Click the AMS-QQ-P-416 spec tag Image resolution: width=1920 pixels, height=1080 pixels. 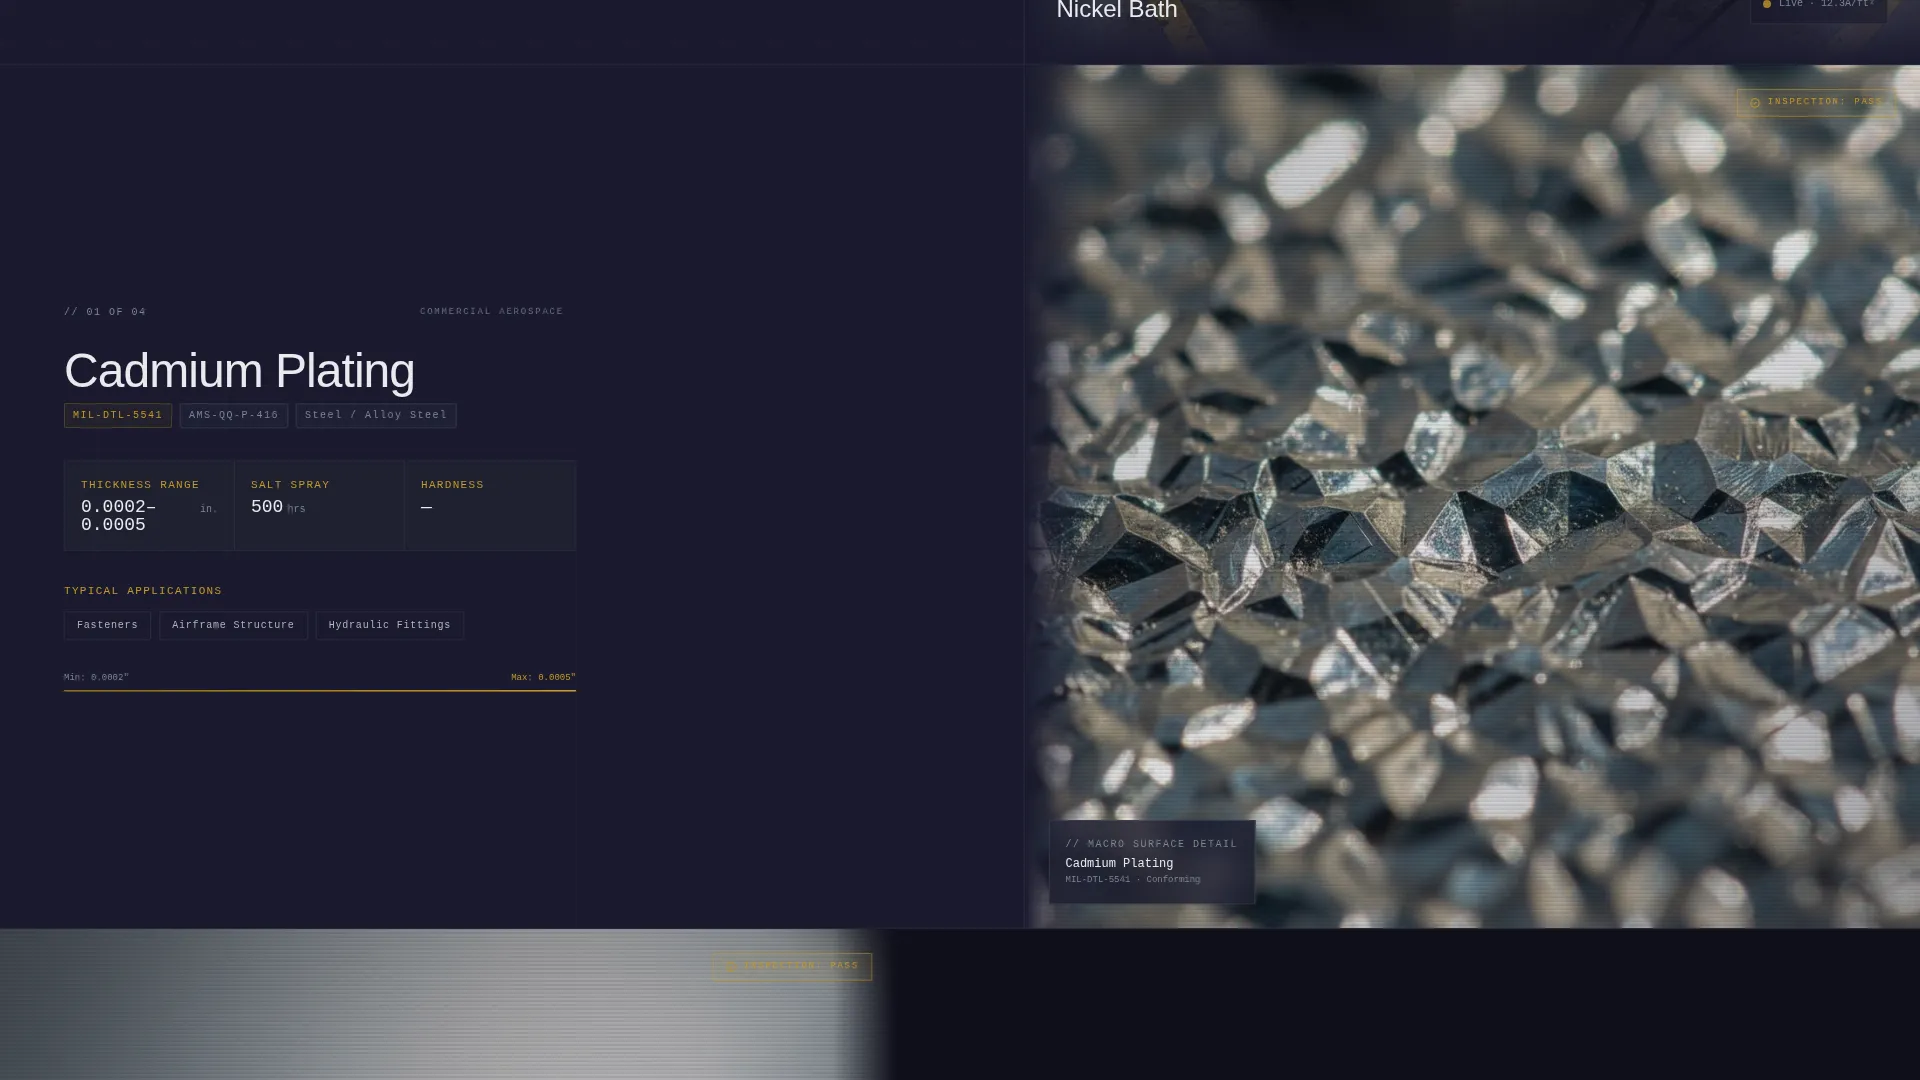click(234, 415)
